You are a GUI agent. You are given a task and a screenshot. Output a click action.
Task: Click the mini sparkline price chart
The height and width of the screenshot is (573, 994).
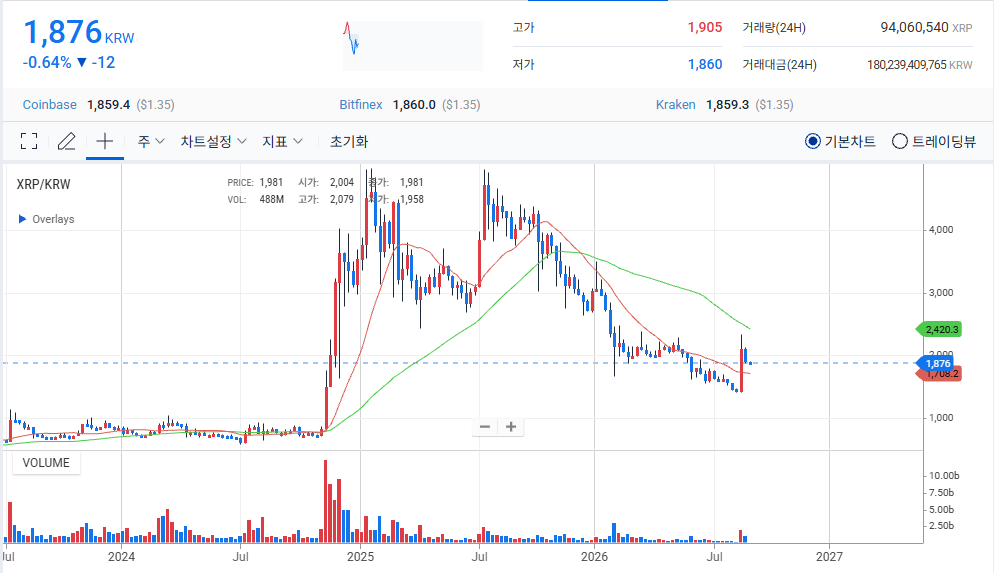pyautogui.click(x=413, y=46)
